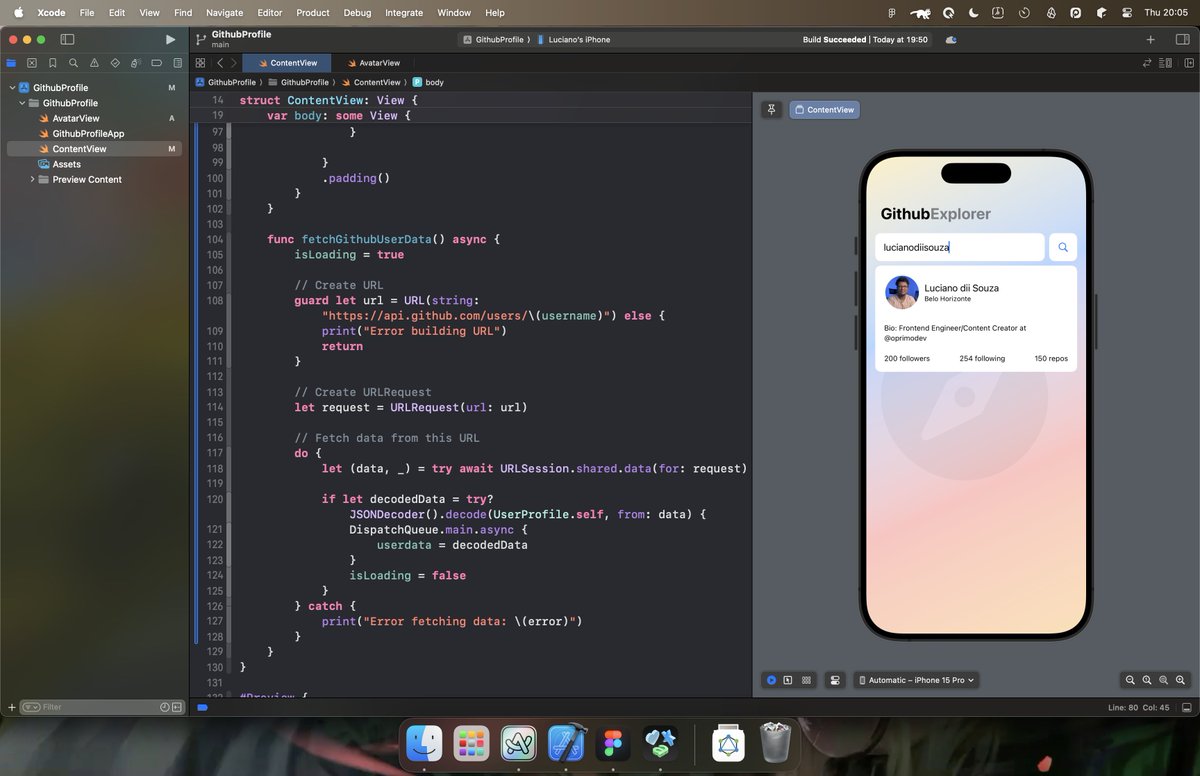The height and width of the screenshot is (776, 1200).
Task: Open the Project navigator folder icon
Action: tap(11, 62)
